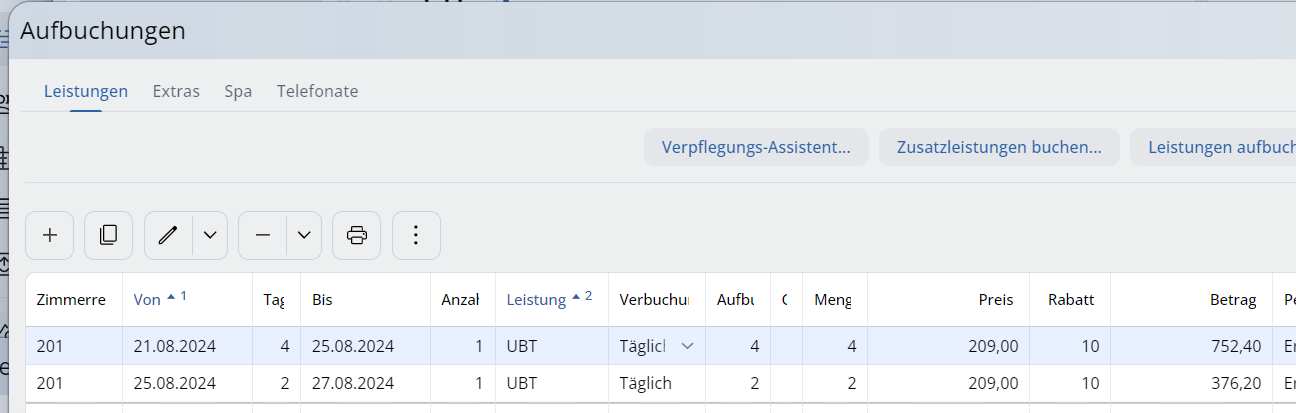Expand the edit button dropdown arrow

[x=210, y=236]
